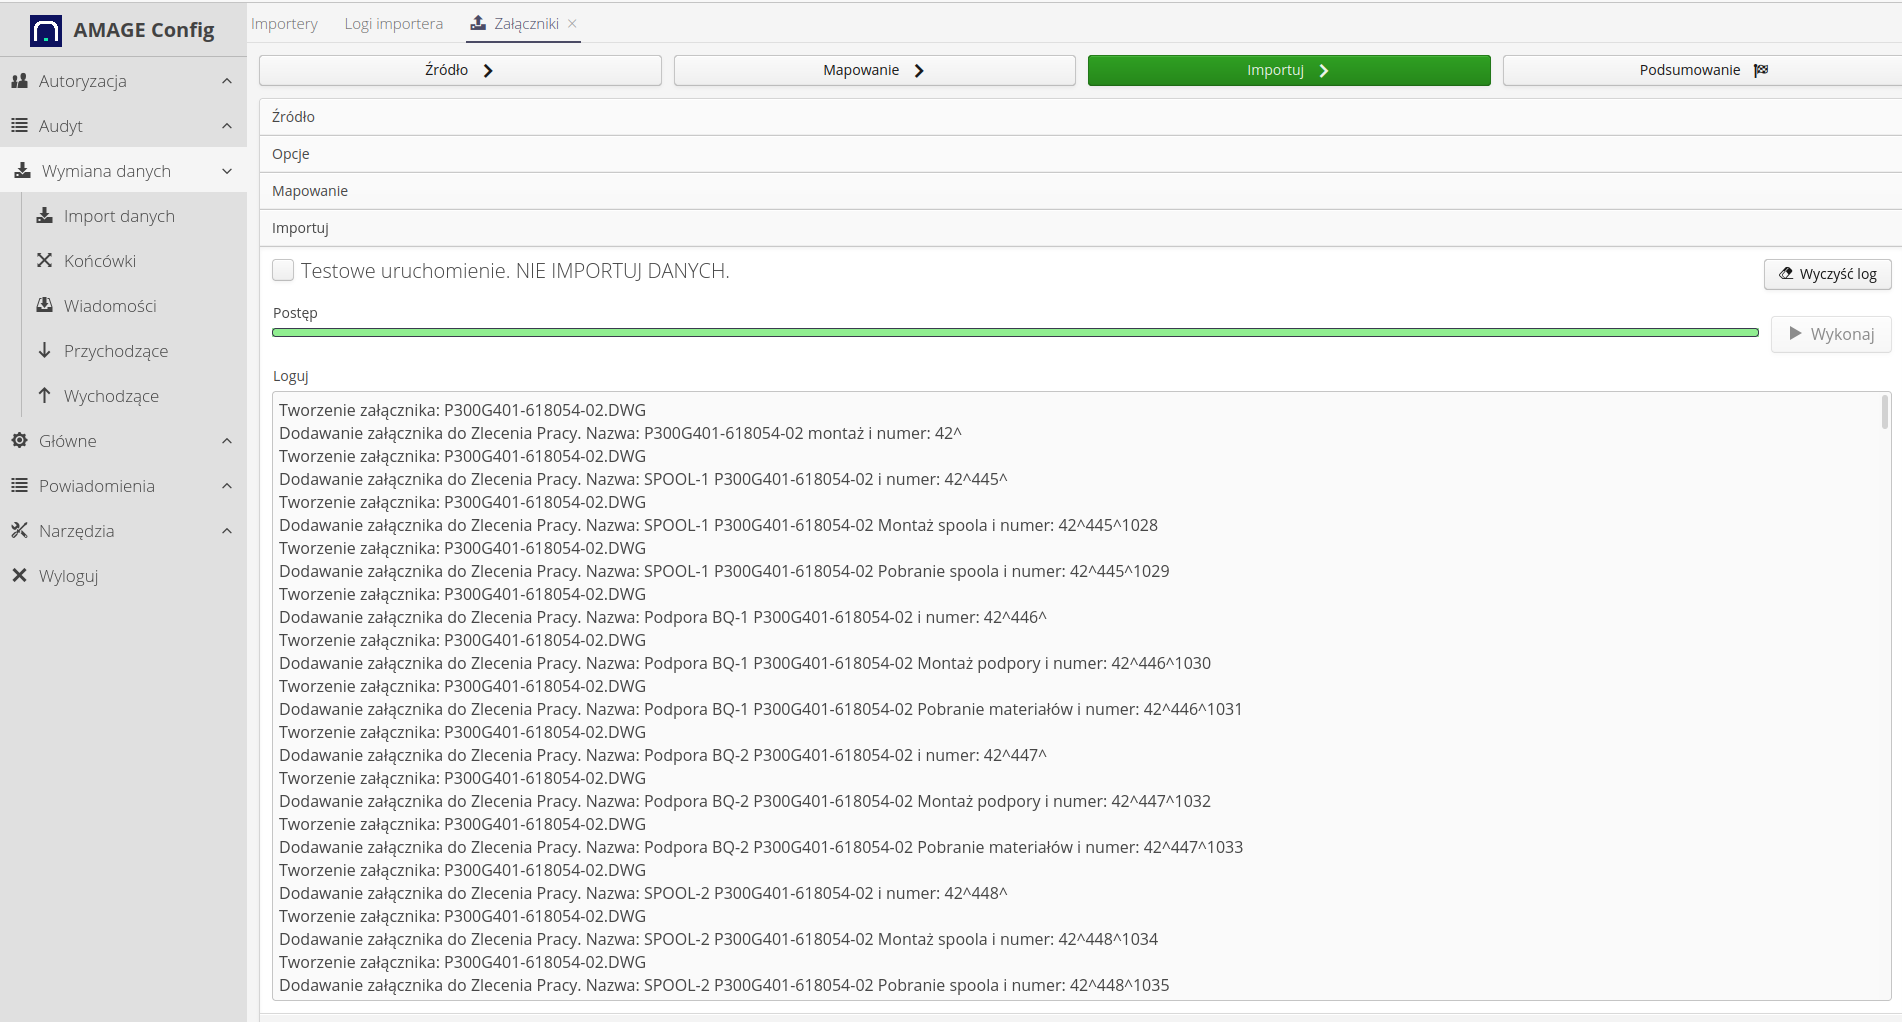Expand the Powiadomienia section chevron

coord(227,486)
